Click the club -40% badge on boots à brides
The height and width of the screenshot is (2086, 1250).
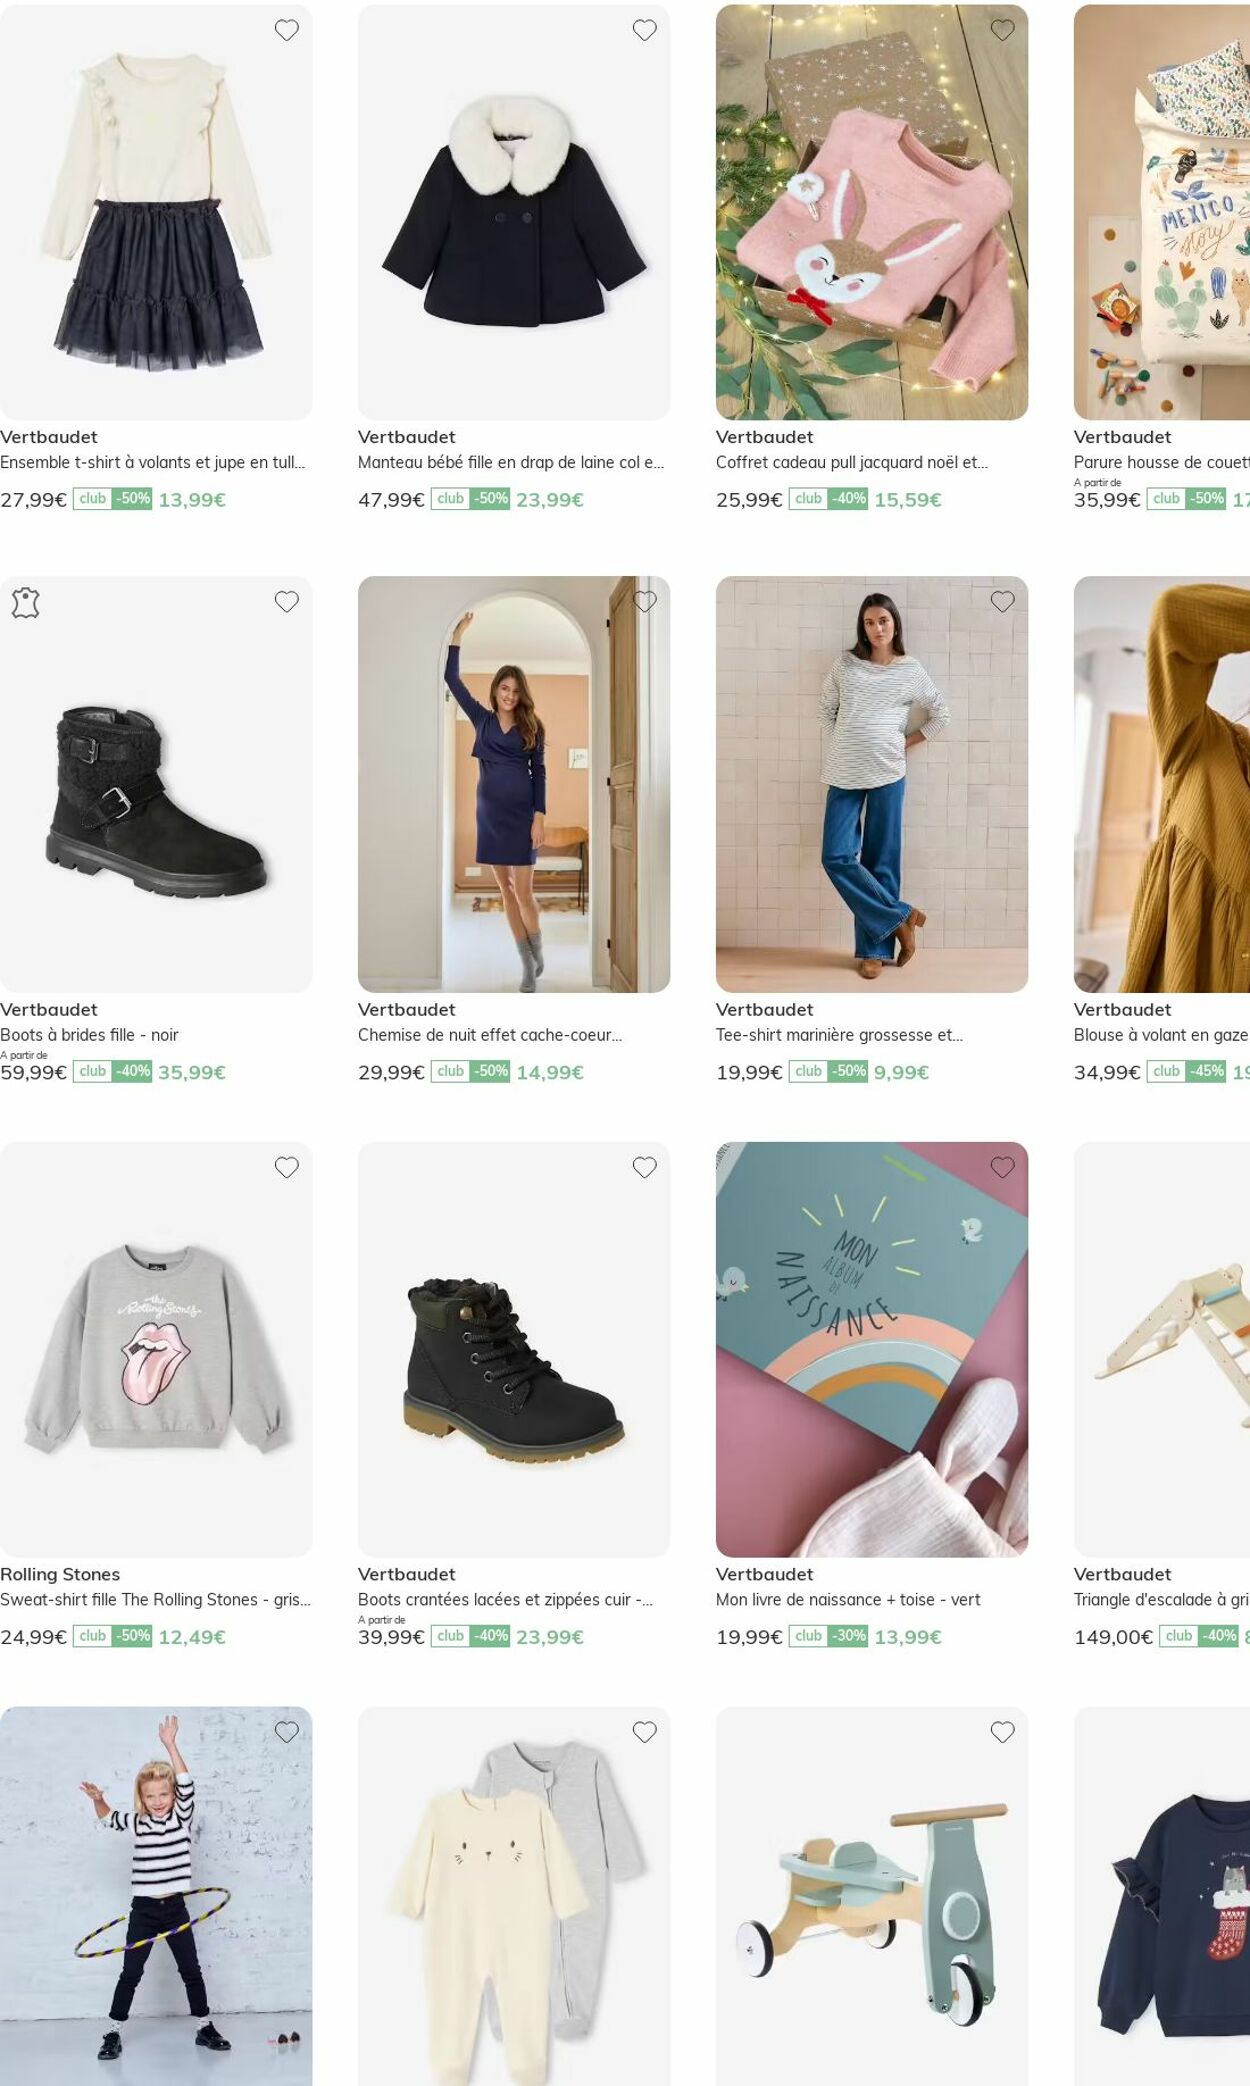click(x=113, y=1071)
